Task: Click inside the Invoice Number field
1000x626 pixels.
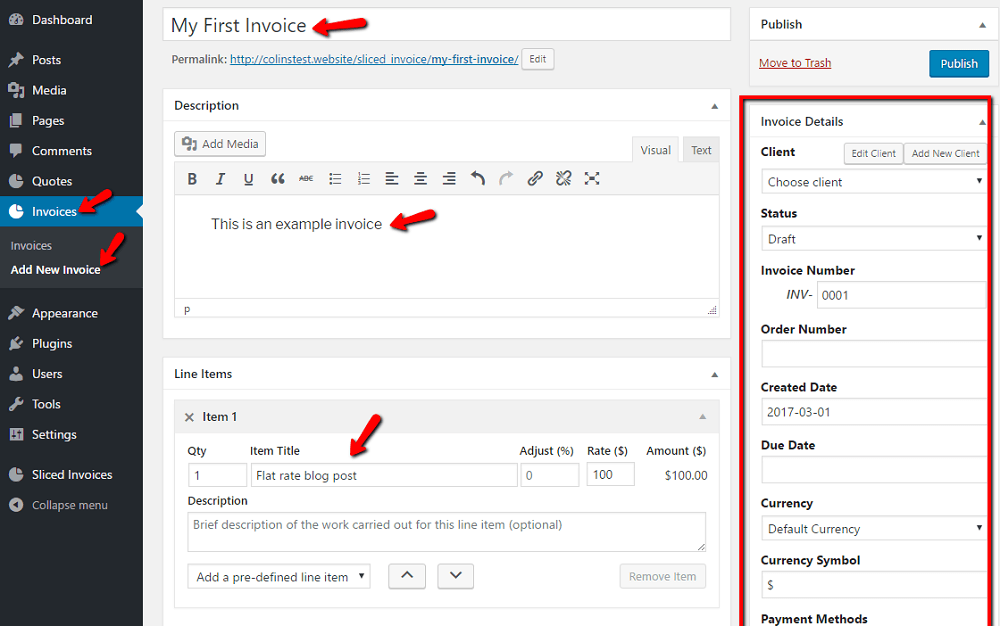Action: click(901, 294)
